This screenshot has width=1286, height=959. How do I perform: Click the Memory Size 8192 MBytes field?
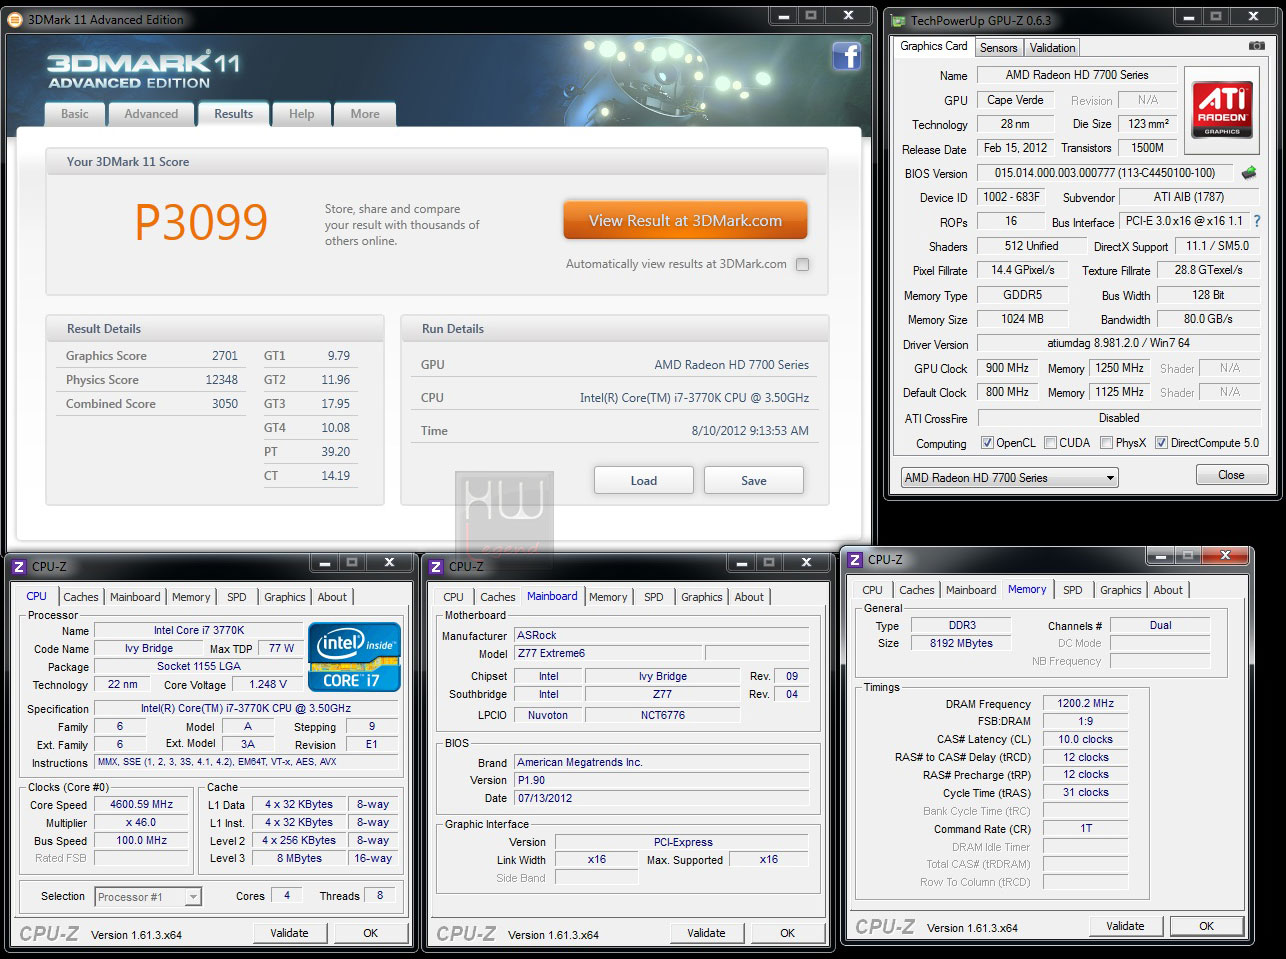[x=961, y=643]
